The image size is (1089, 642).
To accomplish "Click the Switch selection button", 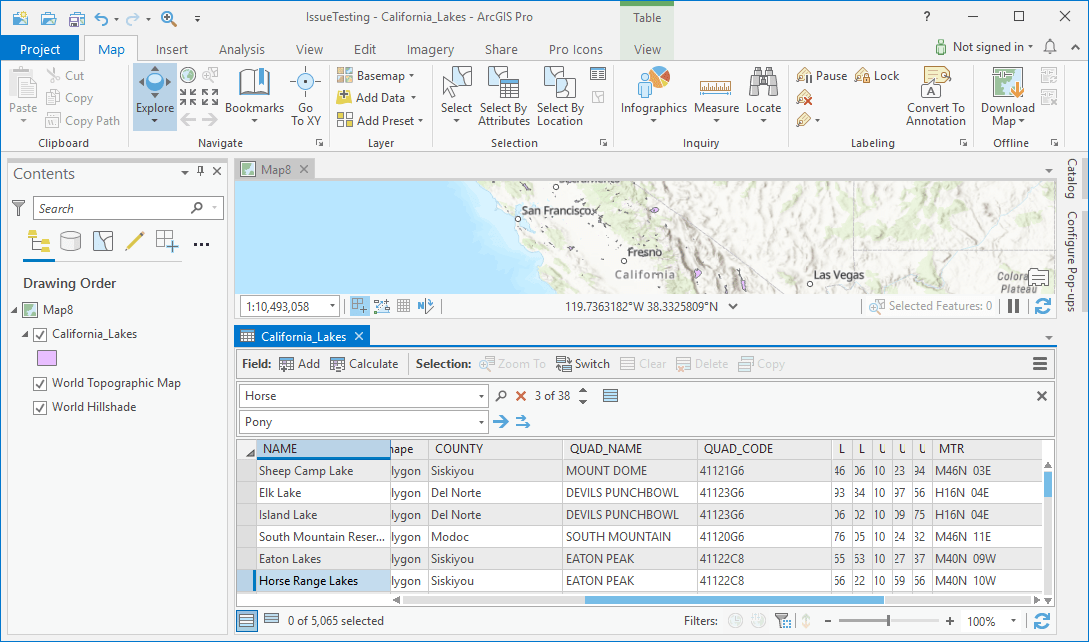I will click(582, 364).
